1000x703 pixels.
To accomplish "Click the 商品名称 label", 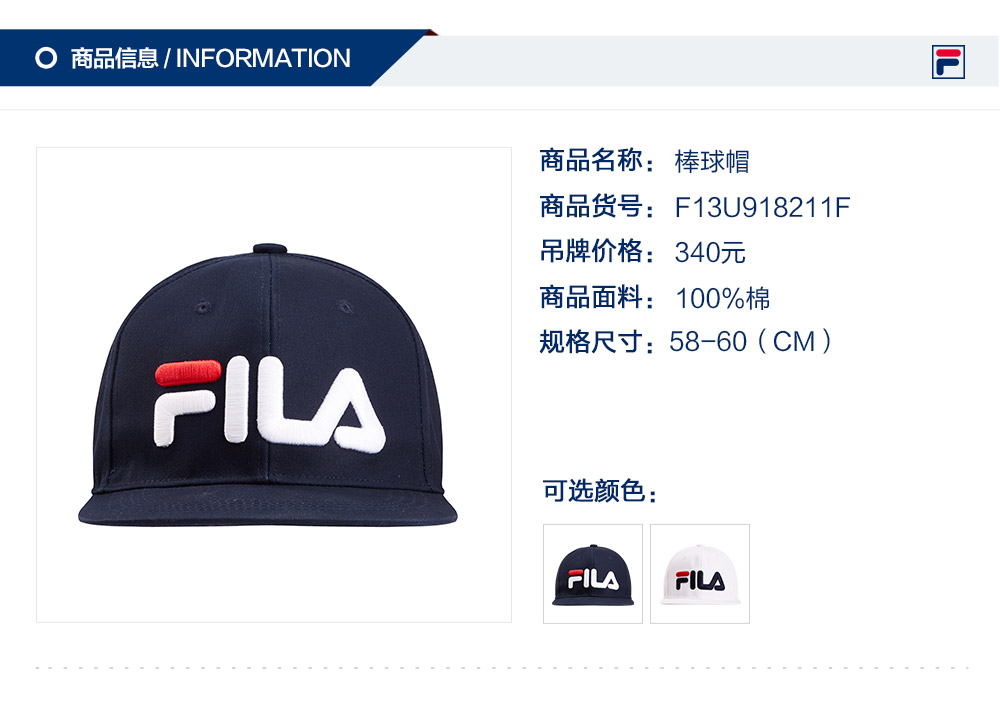I will pyautogui.click(x=597, y=161).
